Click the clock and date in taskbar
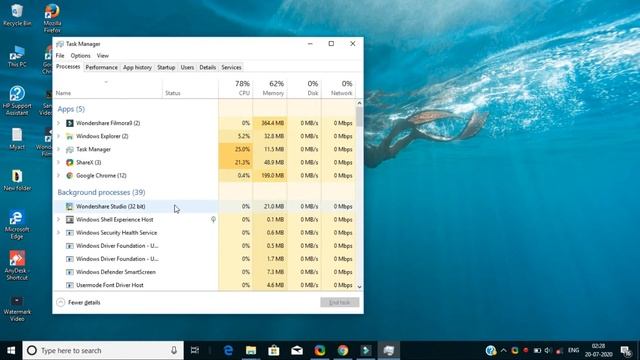Viewport: 640px width, 360px height. [598, 350]
